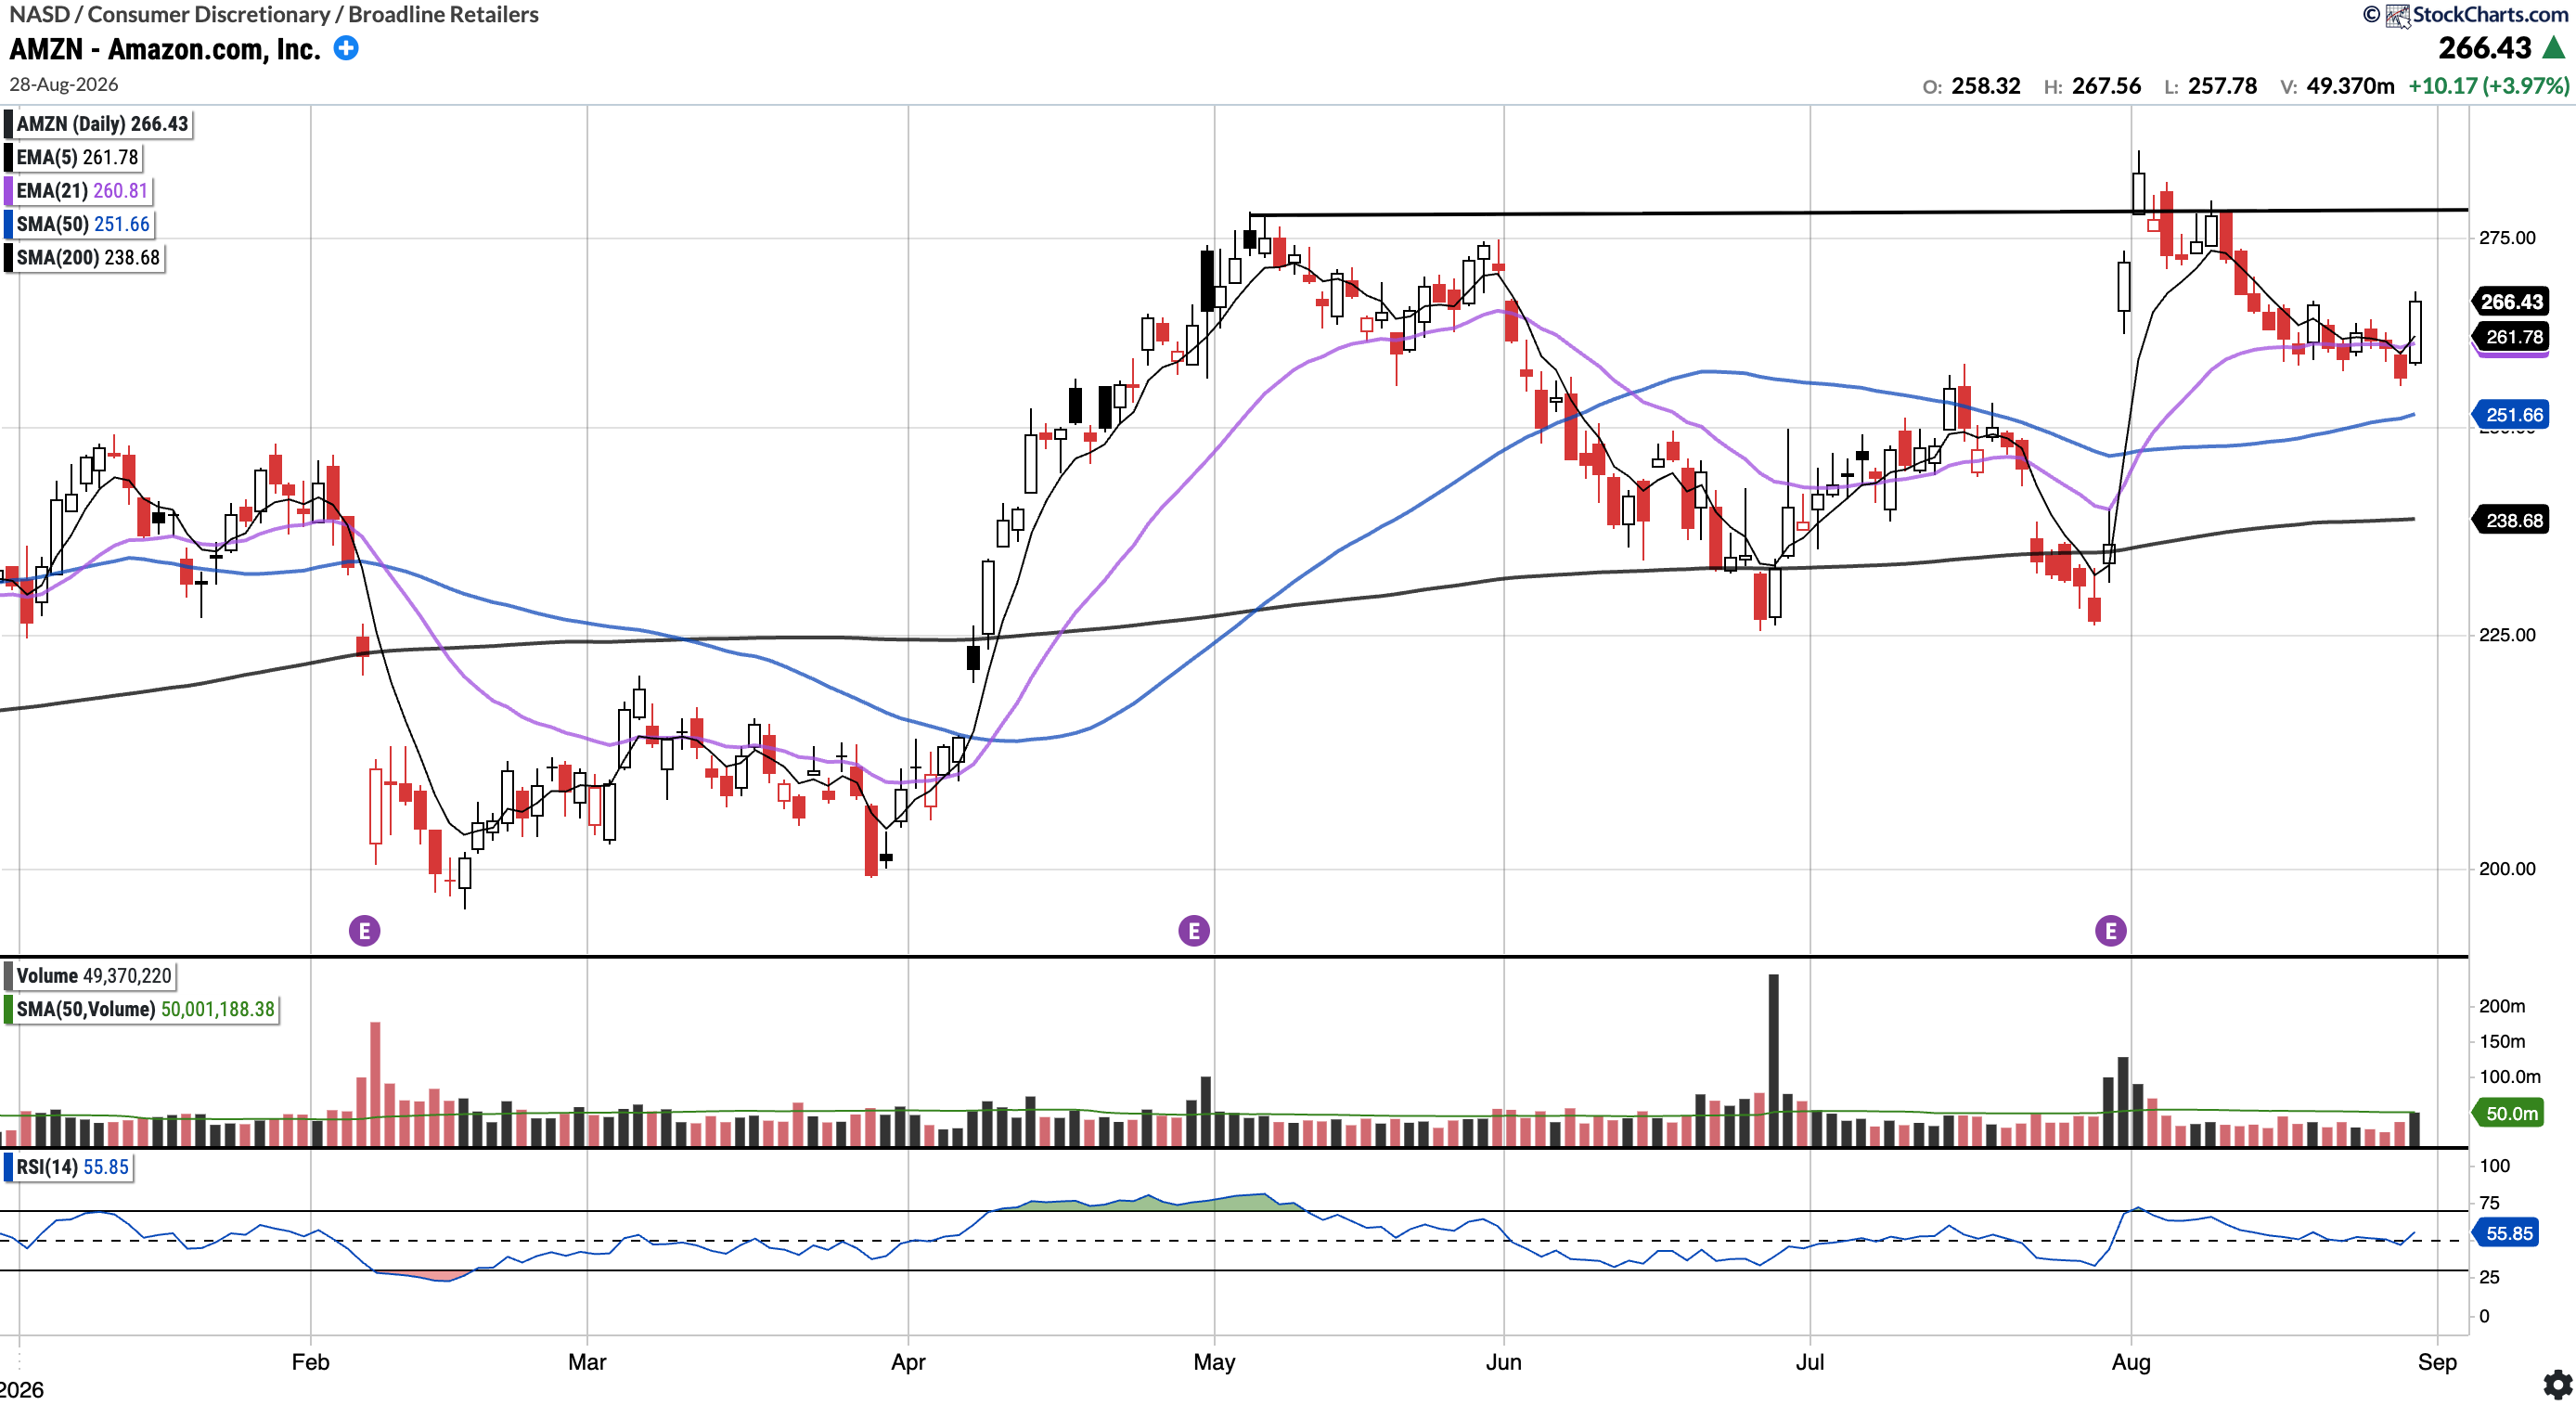Click the green up arrow beside the last price
The image size is (2576, 1405).
[2555, 48]
